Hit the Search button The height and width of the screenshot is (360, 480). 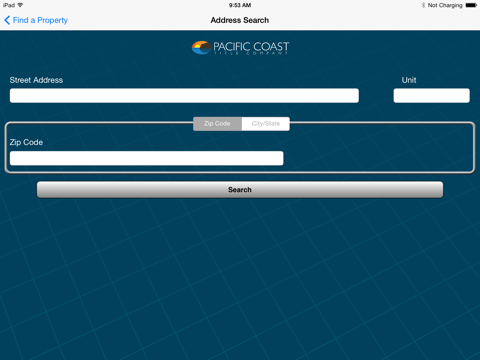(x=240, y=190)
